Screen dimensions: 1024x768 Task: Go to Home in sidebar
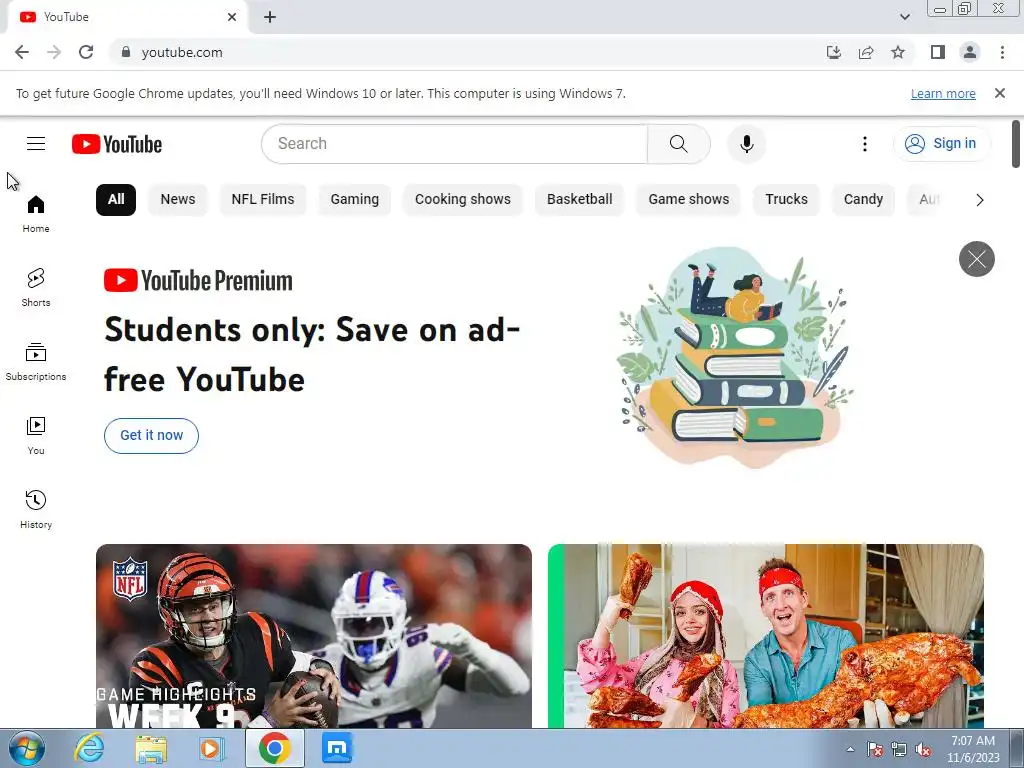36,214
